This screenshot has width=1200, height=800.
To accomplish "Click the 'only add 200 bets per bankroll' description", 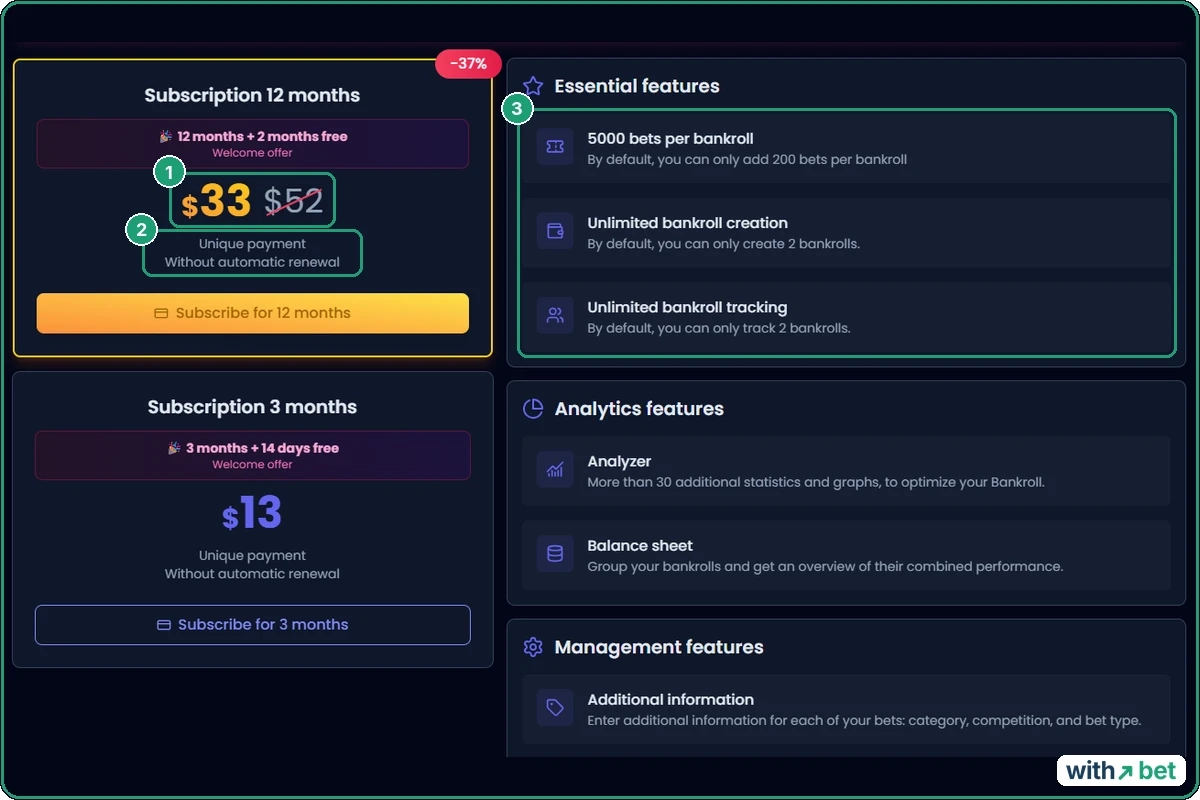I will coord(747,159).
